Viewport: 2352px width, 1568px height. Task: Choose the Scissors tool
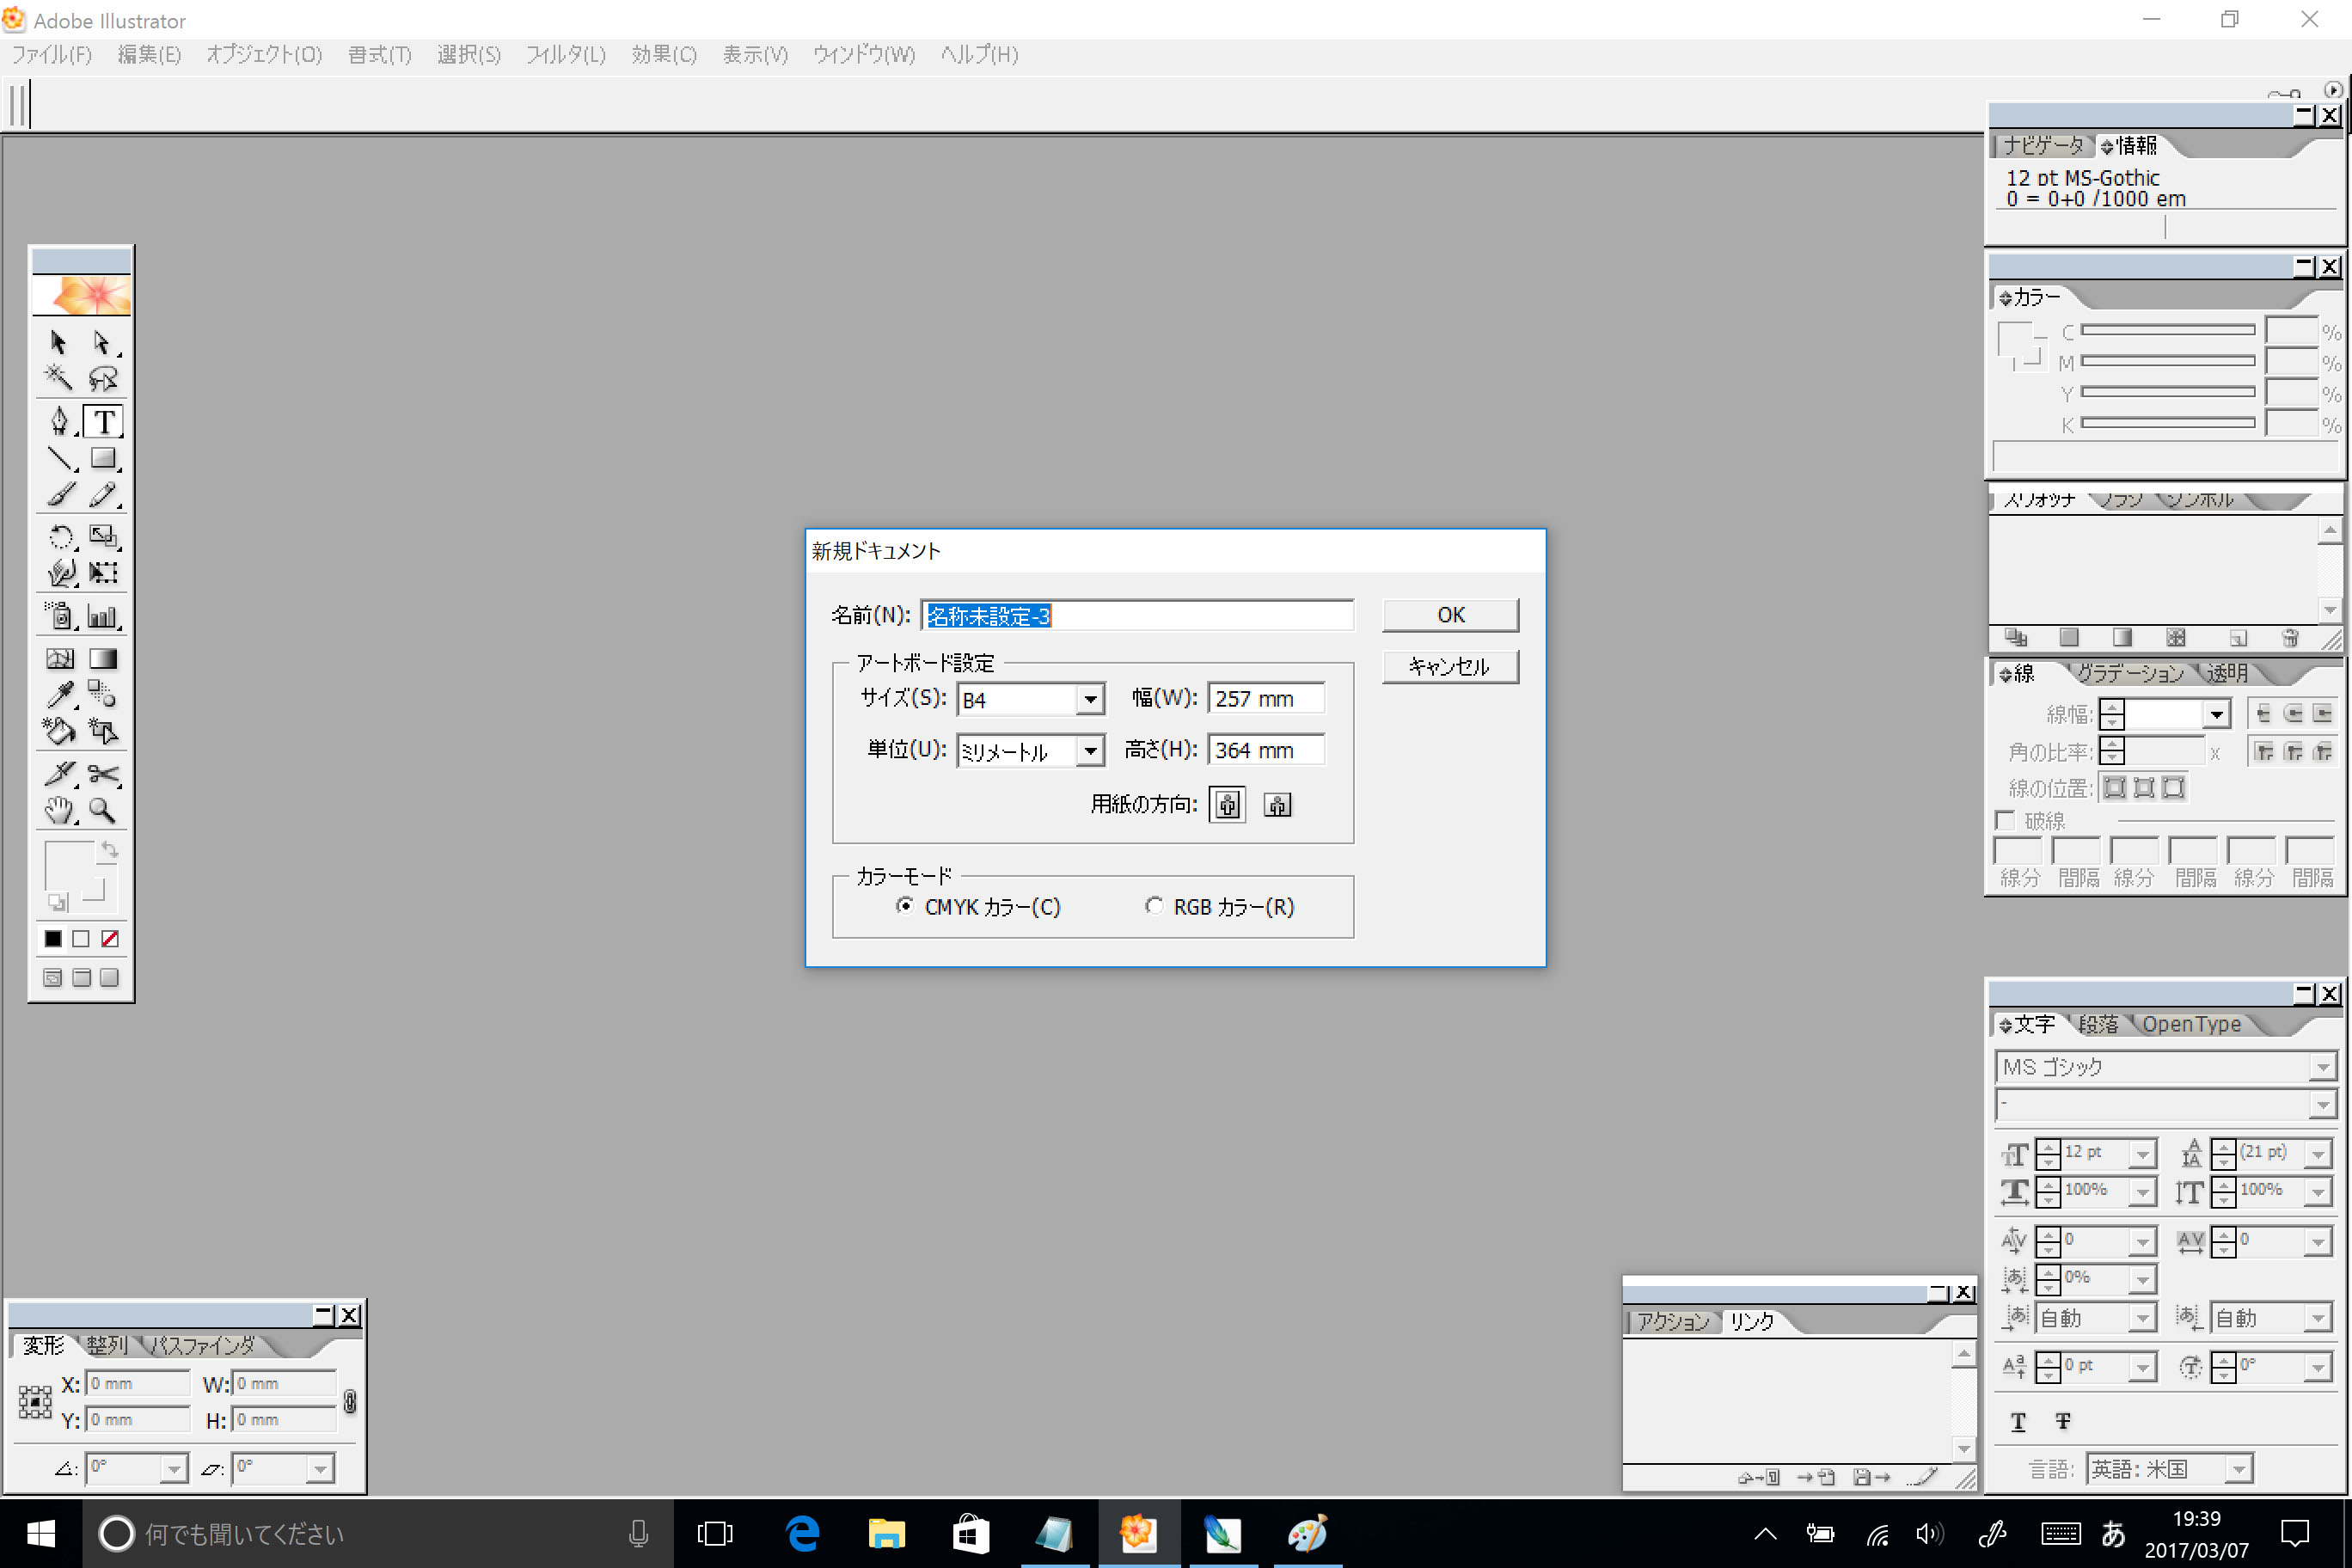[103, 774]
